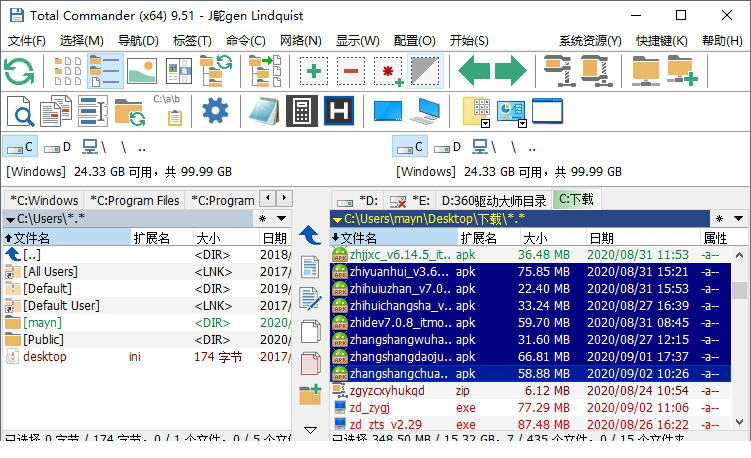Select drive C button in right panel

point(417,147)
